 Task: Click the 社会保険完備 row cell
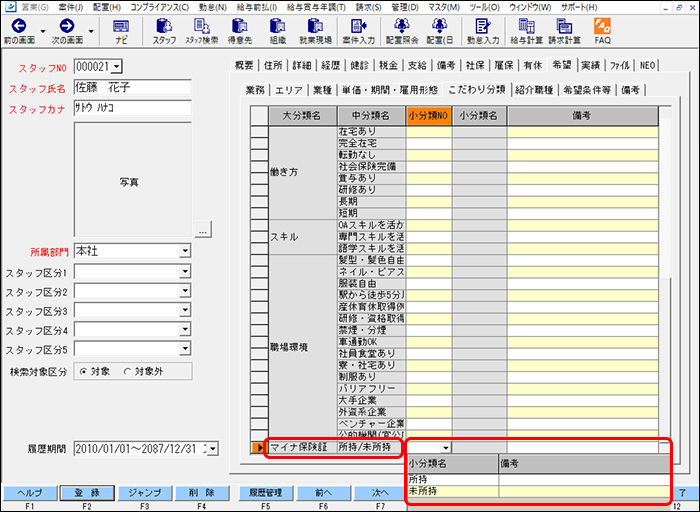pyautogui.click(x=371, y=167)
